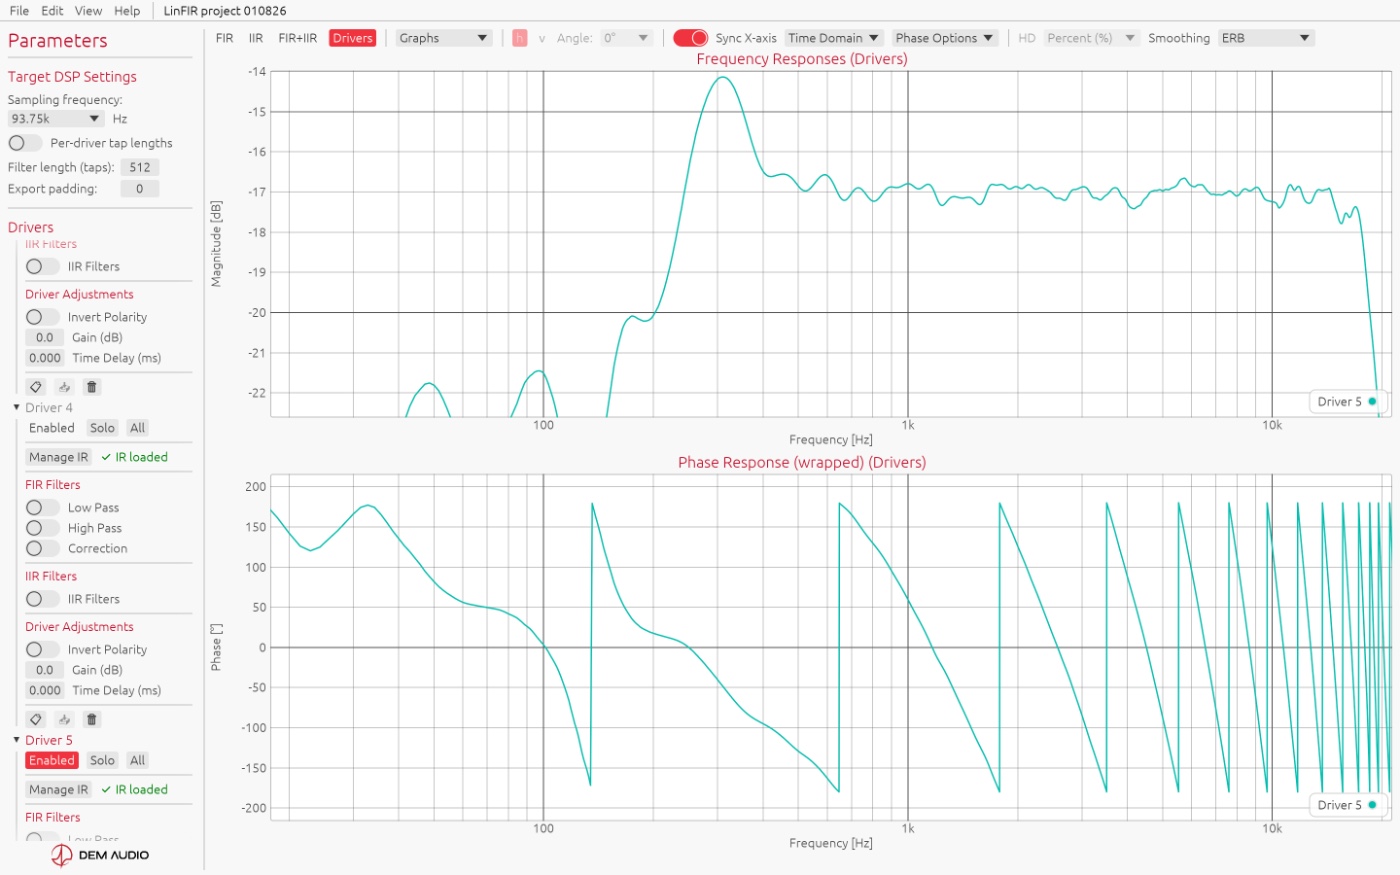Click the trash icon in Driver 4's section
The width and height of the screenshot is (1400, 875).
(x=92, y=719)
